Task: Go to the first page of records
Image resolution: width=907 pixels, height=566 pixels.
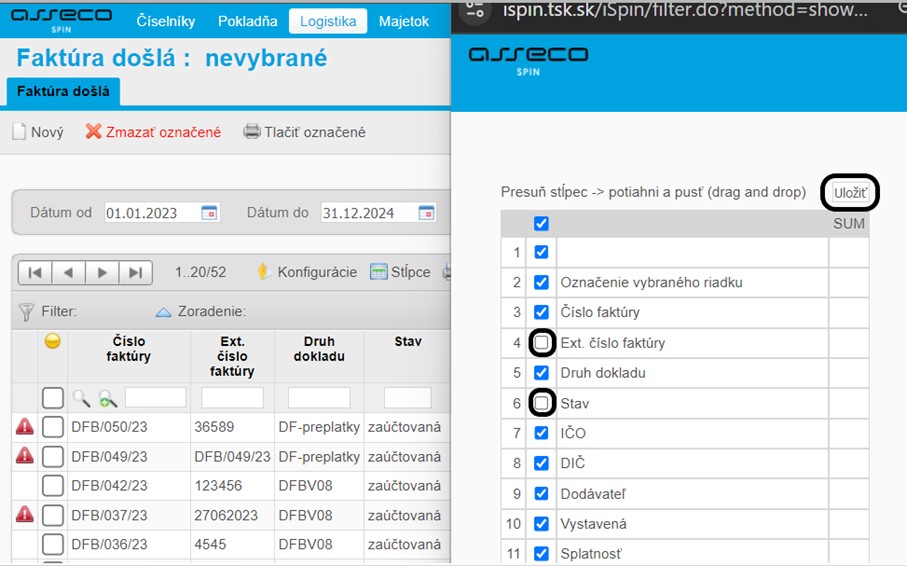Action: click(x=35, y=272)
